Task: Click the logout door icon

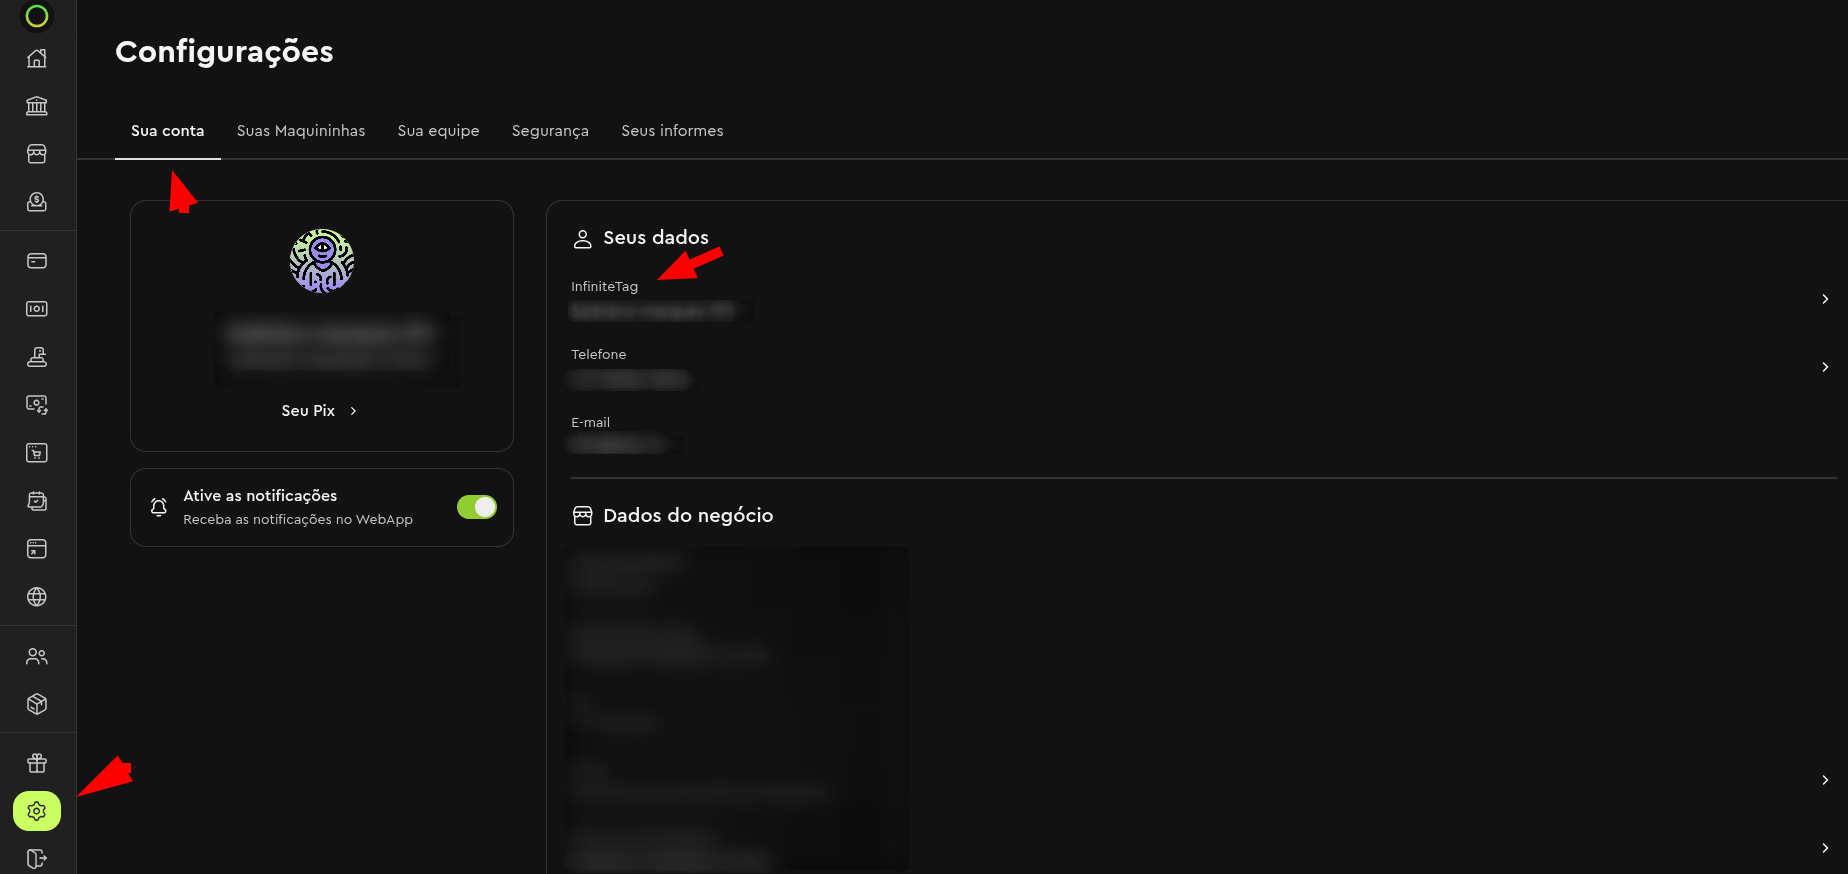Action: click(x=37, y=859)
